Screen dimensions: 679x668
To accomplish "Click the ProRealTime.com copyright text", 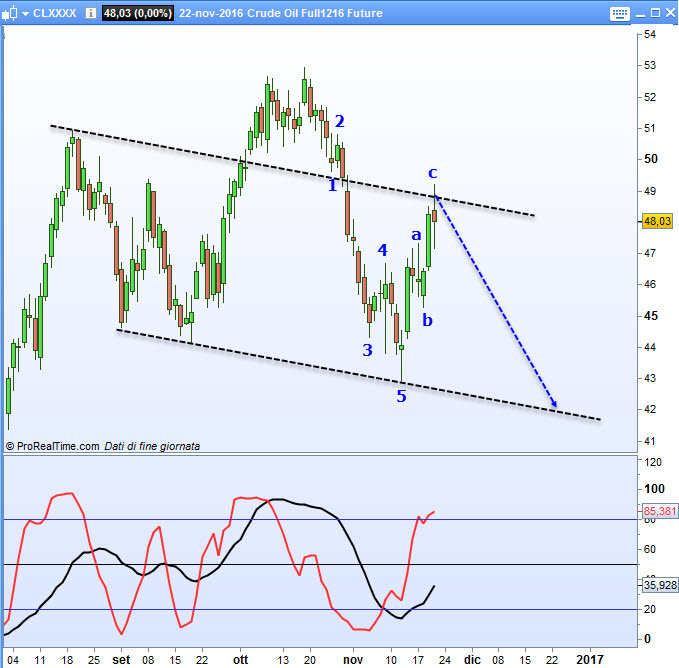I will tap(53, 446).
